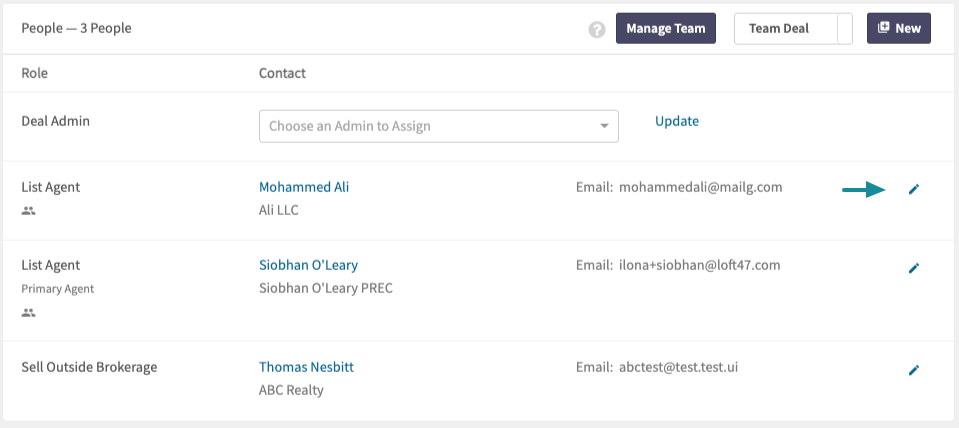Open the Team Deal dropdown
This screenshot has height=428, width=959.
(x=793, y=28)
